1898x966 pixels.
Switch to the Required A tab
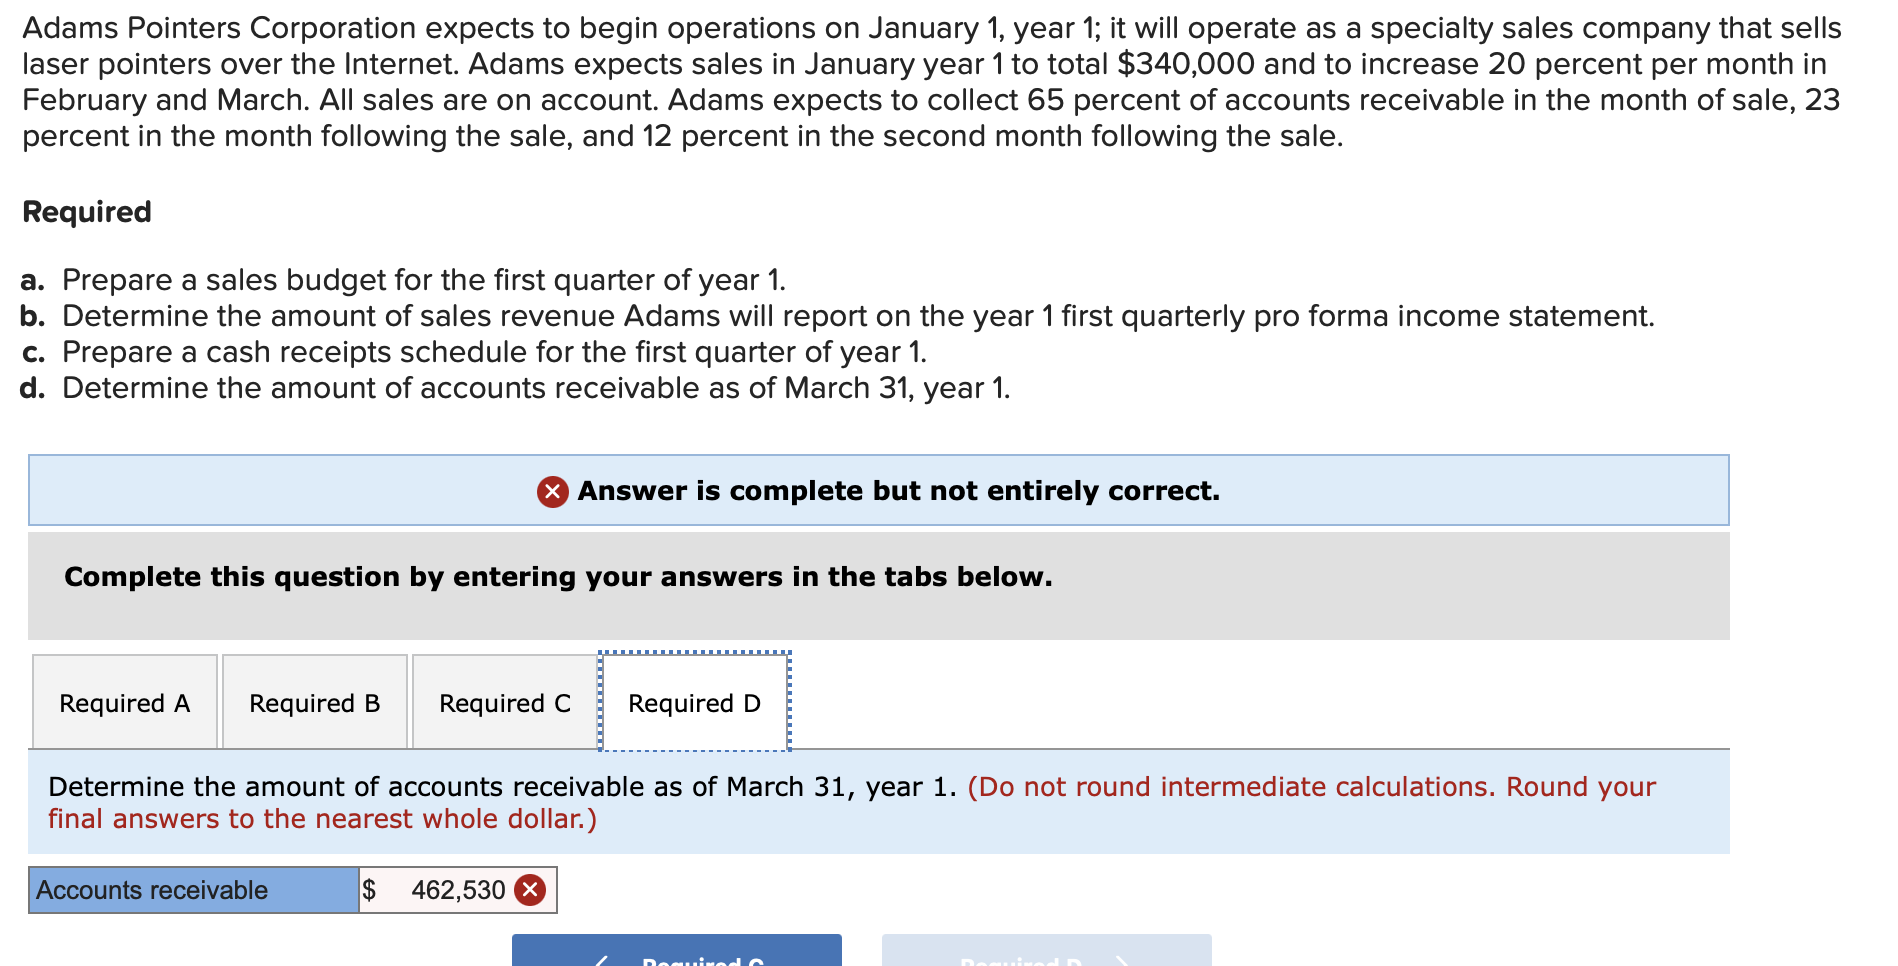[x=124, y=703]
